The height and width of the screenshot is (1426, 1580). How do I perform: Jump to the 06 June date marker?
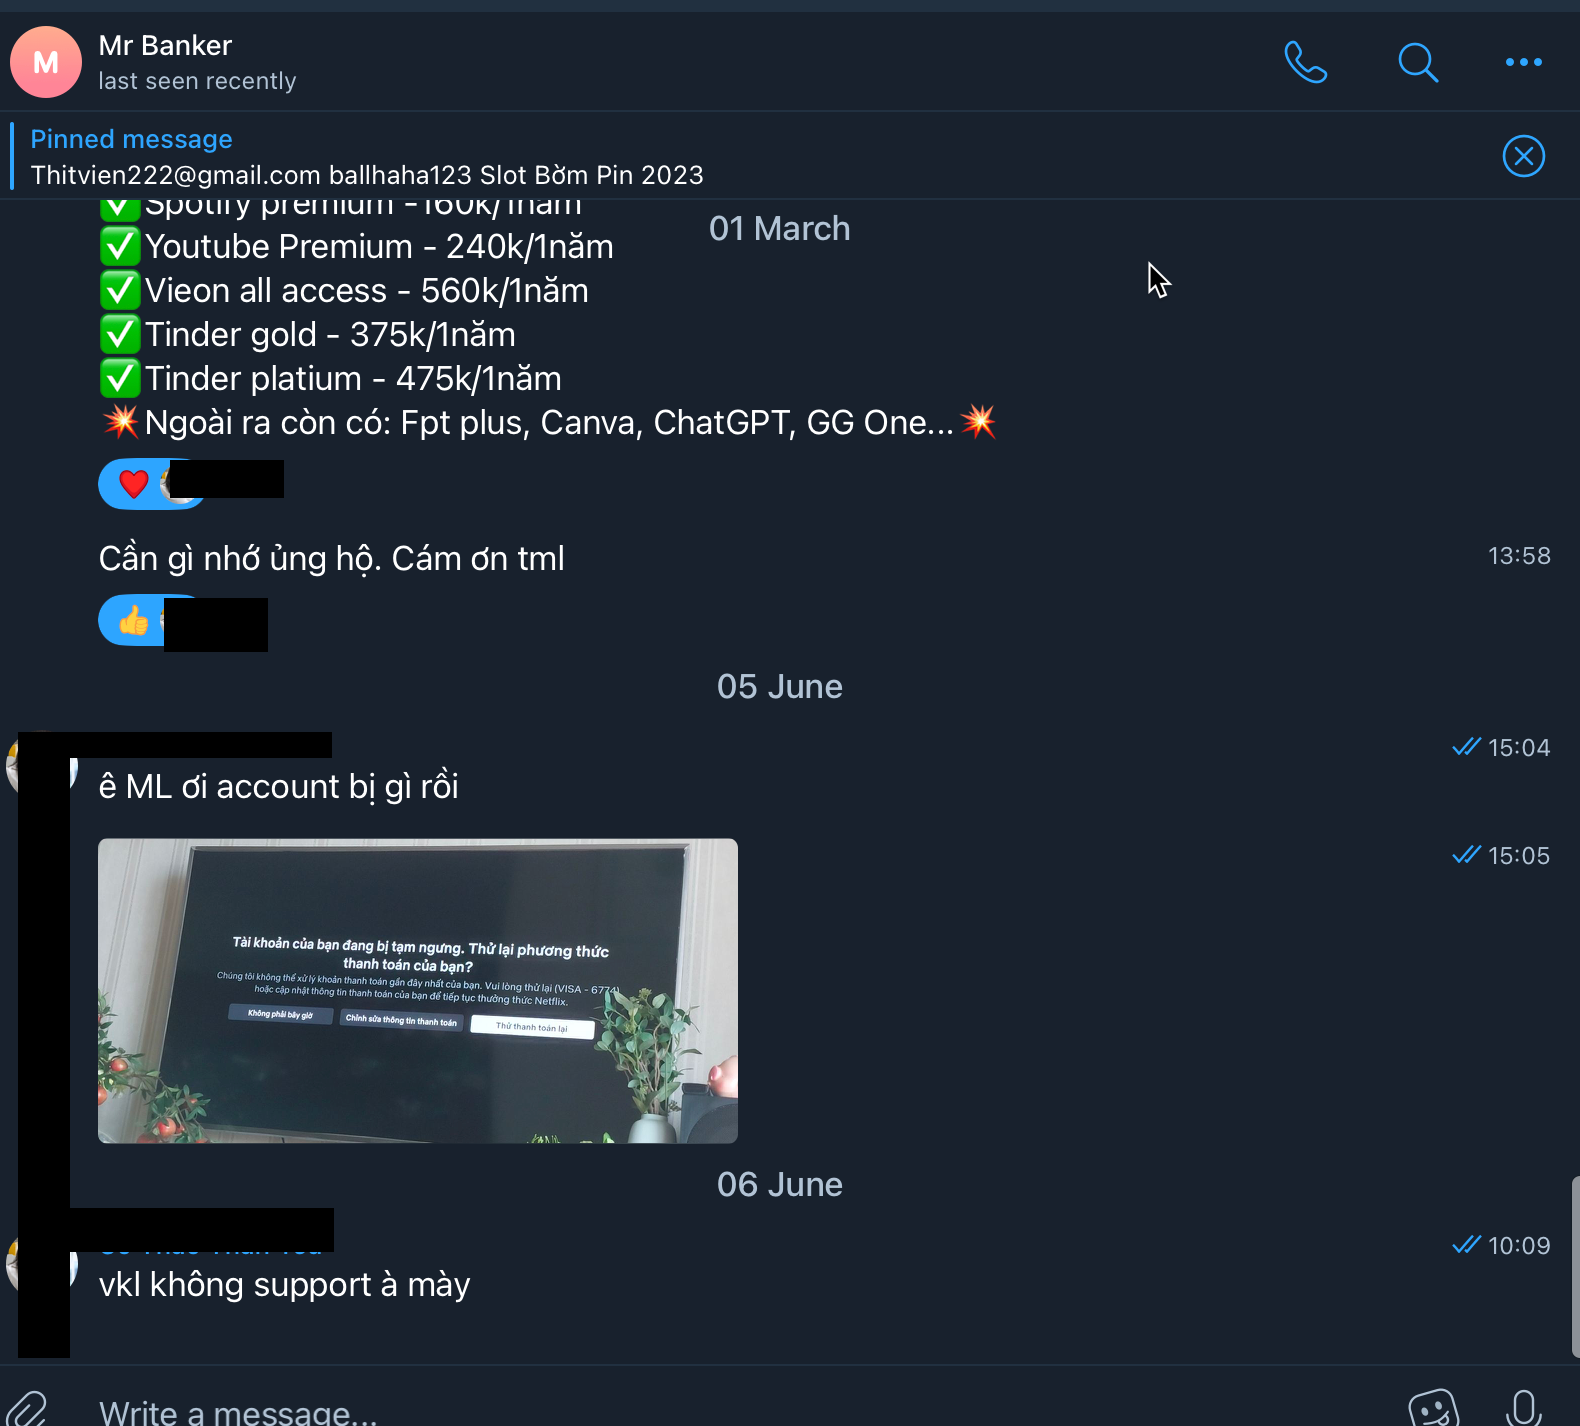780,1185
